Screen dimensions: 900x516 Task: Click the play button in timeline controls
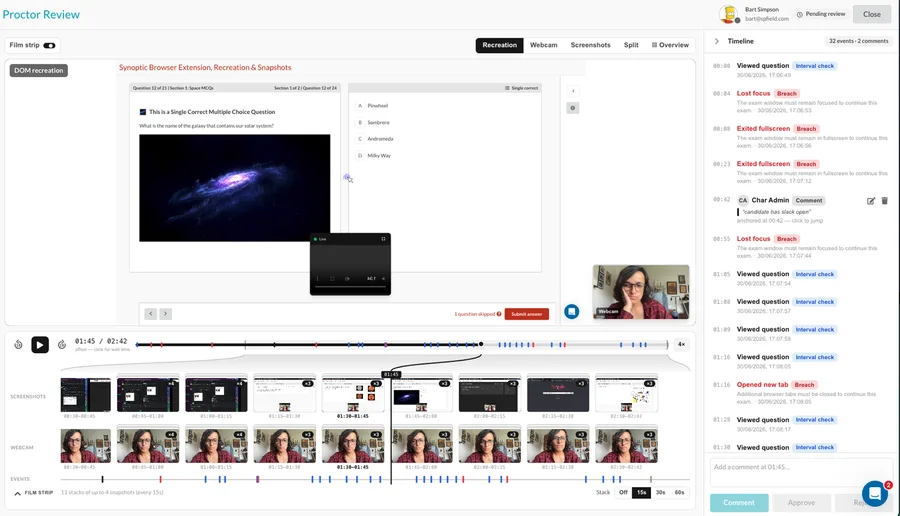point(40,344)
